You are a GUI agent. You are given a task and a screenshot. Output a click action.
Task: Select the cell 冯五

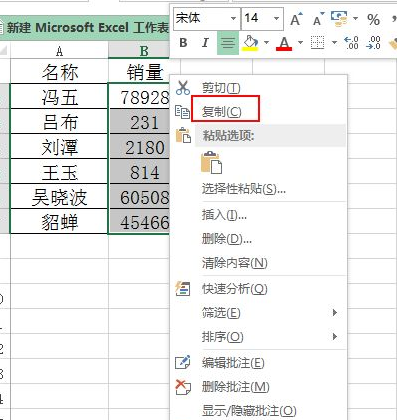click(59, 96)
